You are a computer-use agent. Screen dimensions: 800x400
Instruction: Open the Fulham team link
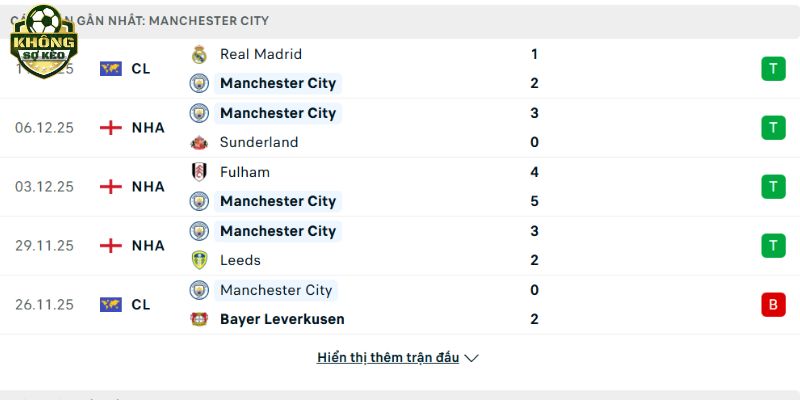coord(245,172)
